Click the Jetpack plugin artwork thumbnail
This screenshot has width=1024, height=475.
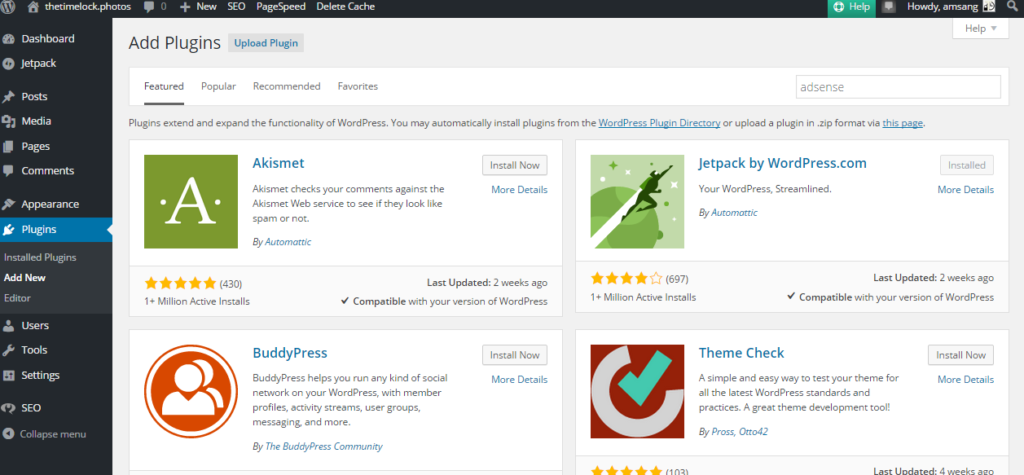coord(637,201)
